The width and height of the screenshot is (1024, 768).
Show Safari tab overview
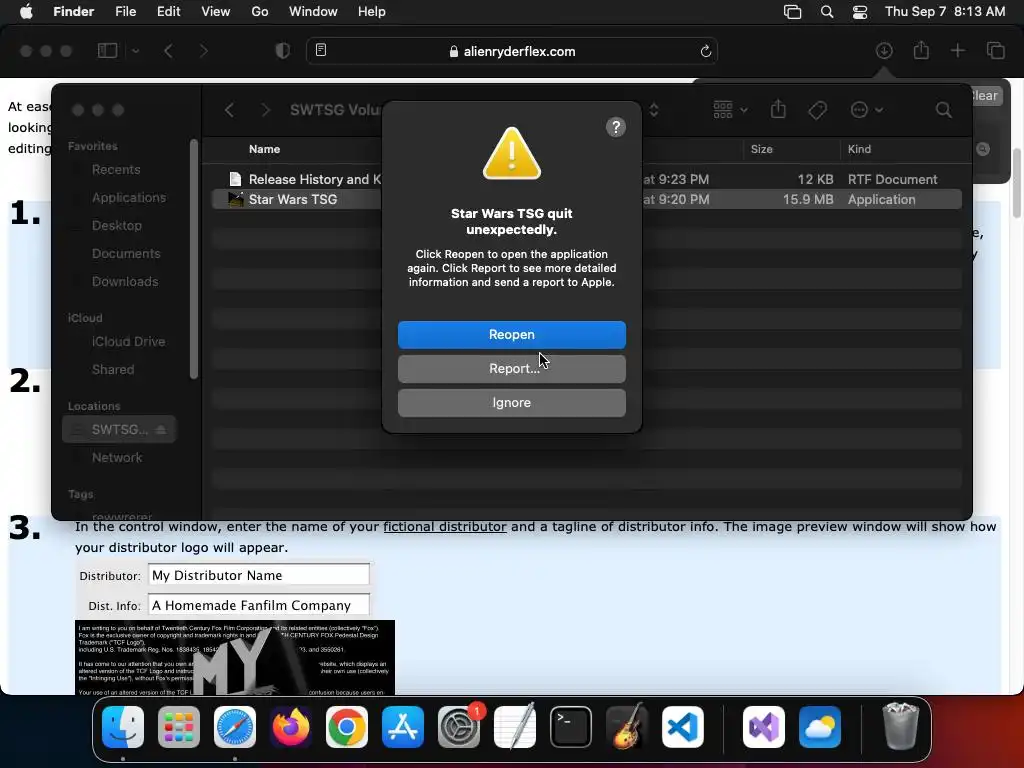995,51
